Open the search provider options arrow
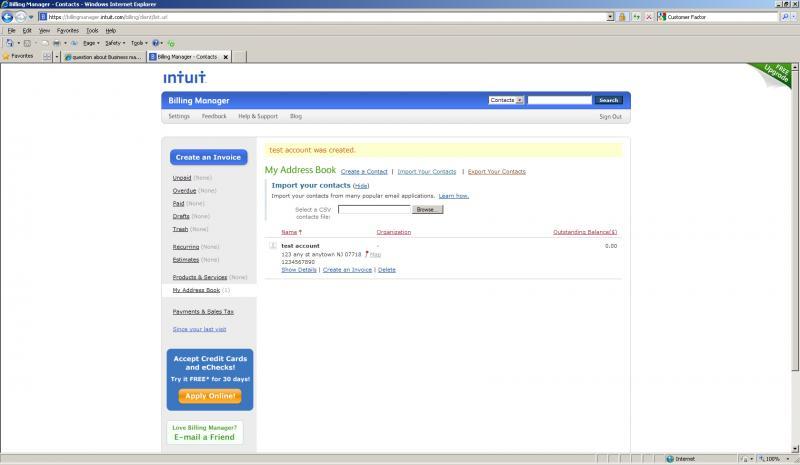This screenshot has width=800, height=465. (794, 17)
